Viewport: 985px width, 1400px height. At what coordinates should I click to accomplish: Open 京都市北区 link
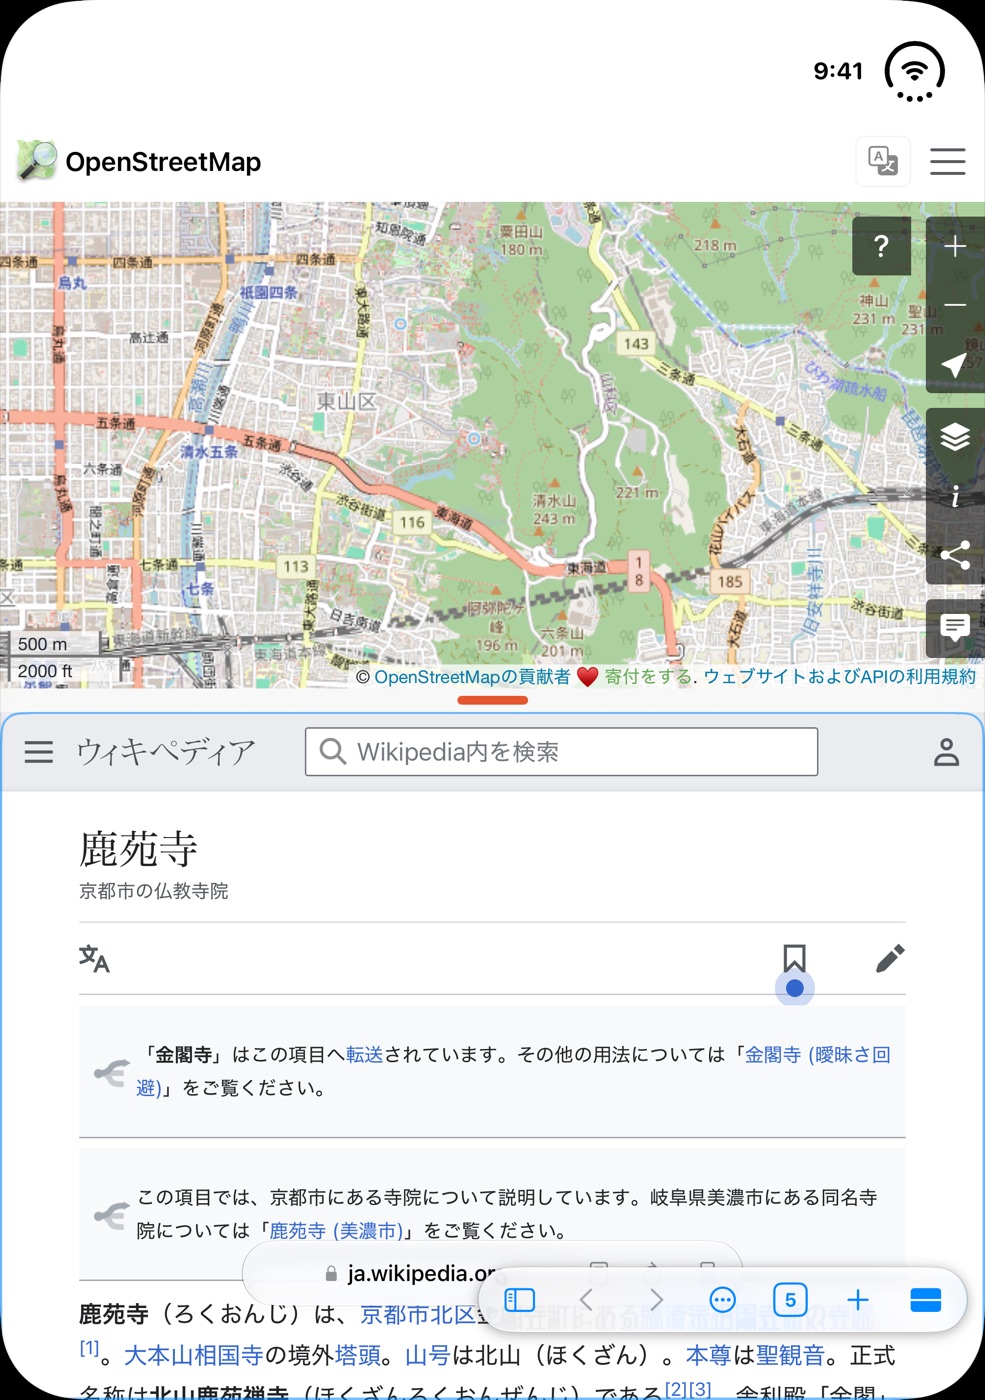[x=417, y=1314]
